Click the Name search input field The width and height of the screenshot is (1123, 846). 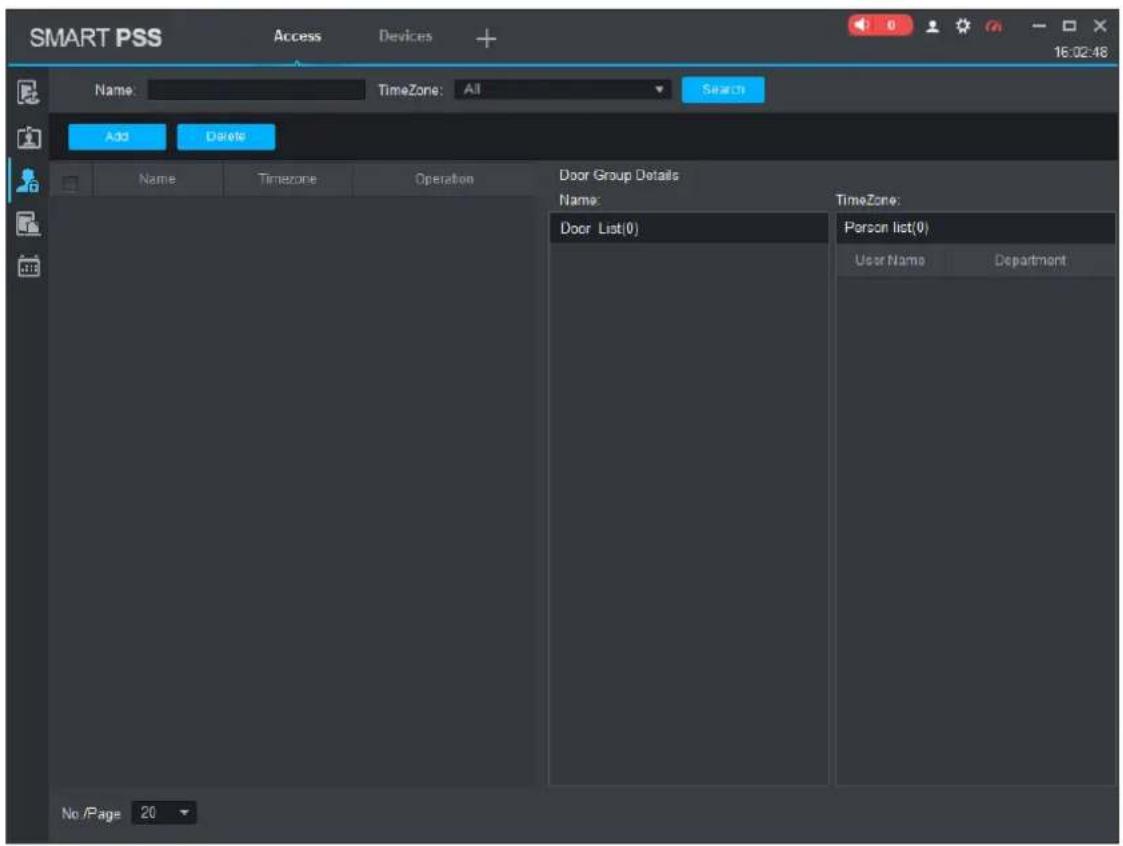[256, 90]
